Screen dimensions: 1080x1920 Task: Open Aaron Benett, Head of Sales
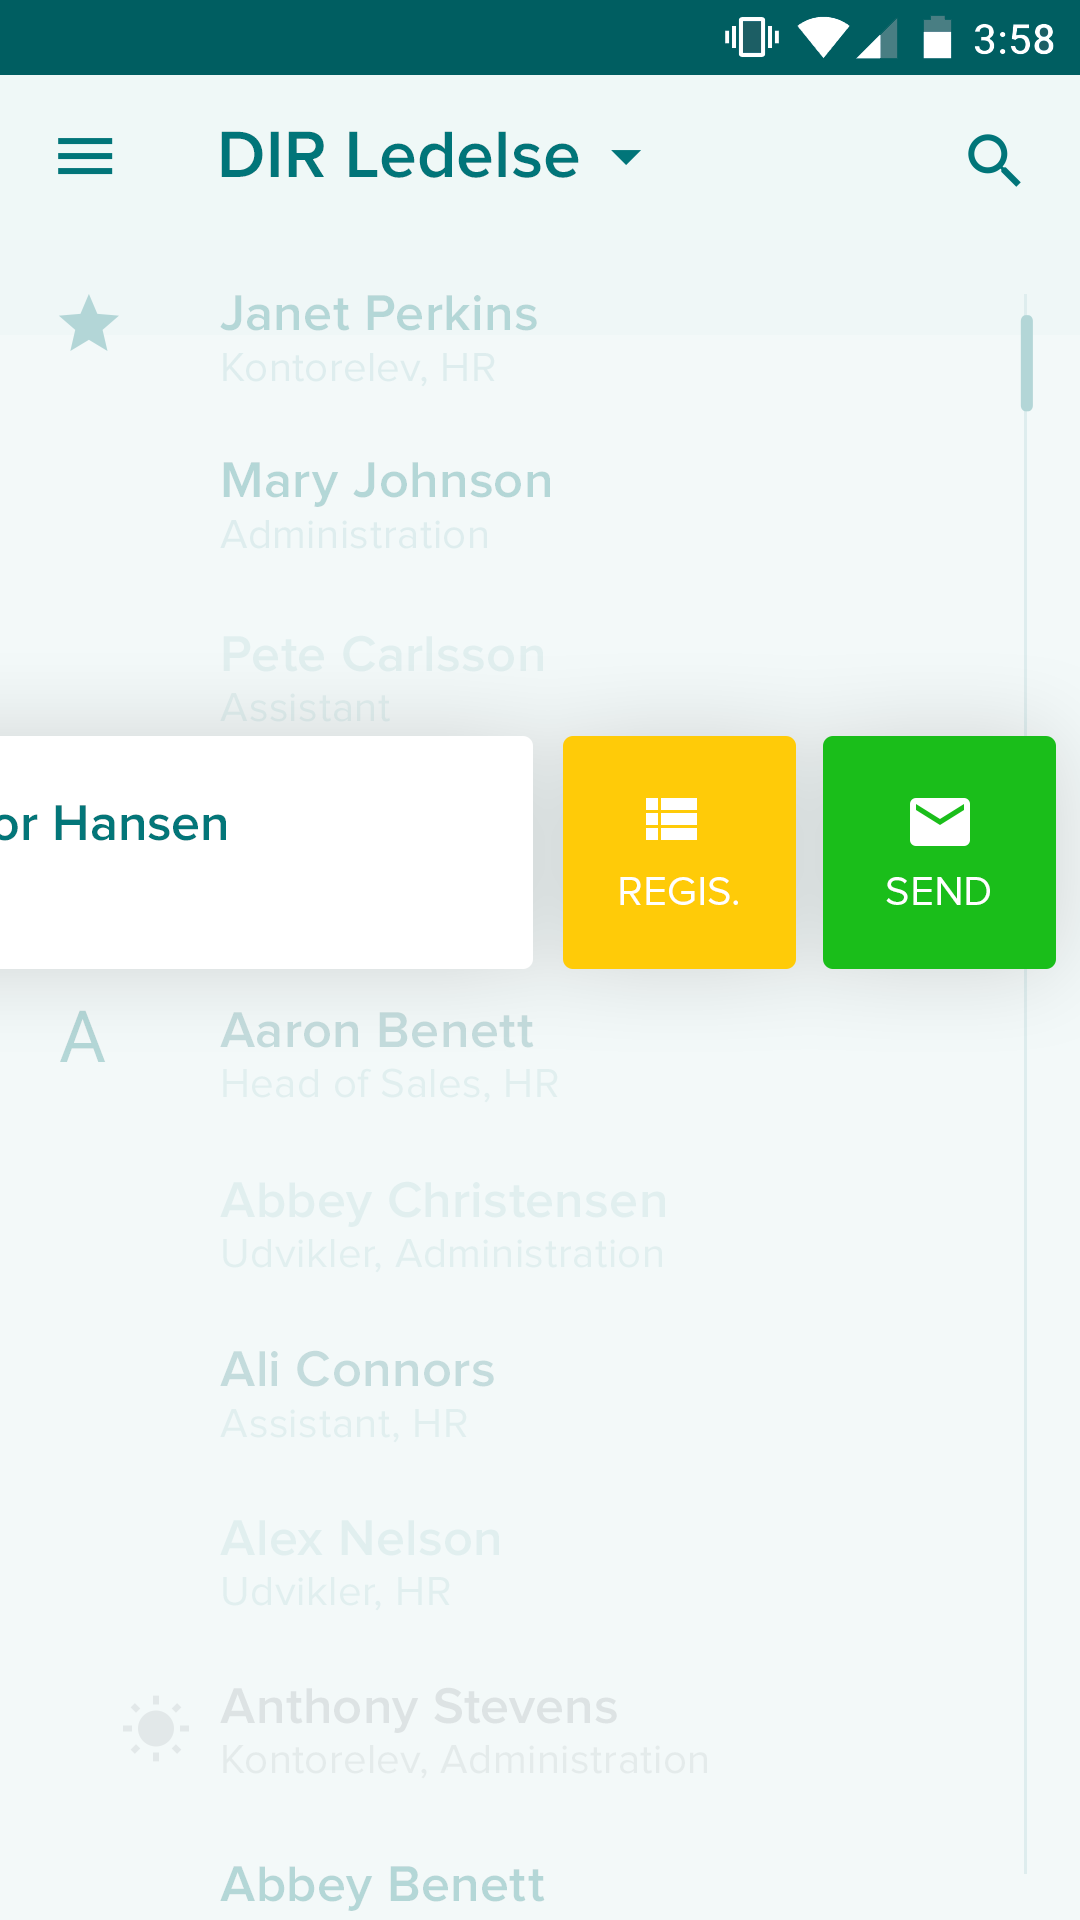(x=388, y=1055)
